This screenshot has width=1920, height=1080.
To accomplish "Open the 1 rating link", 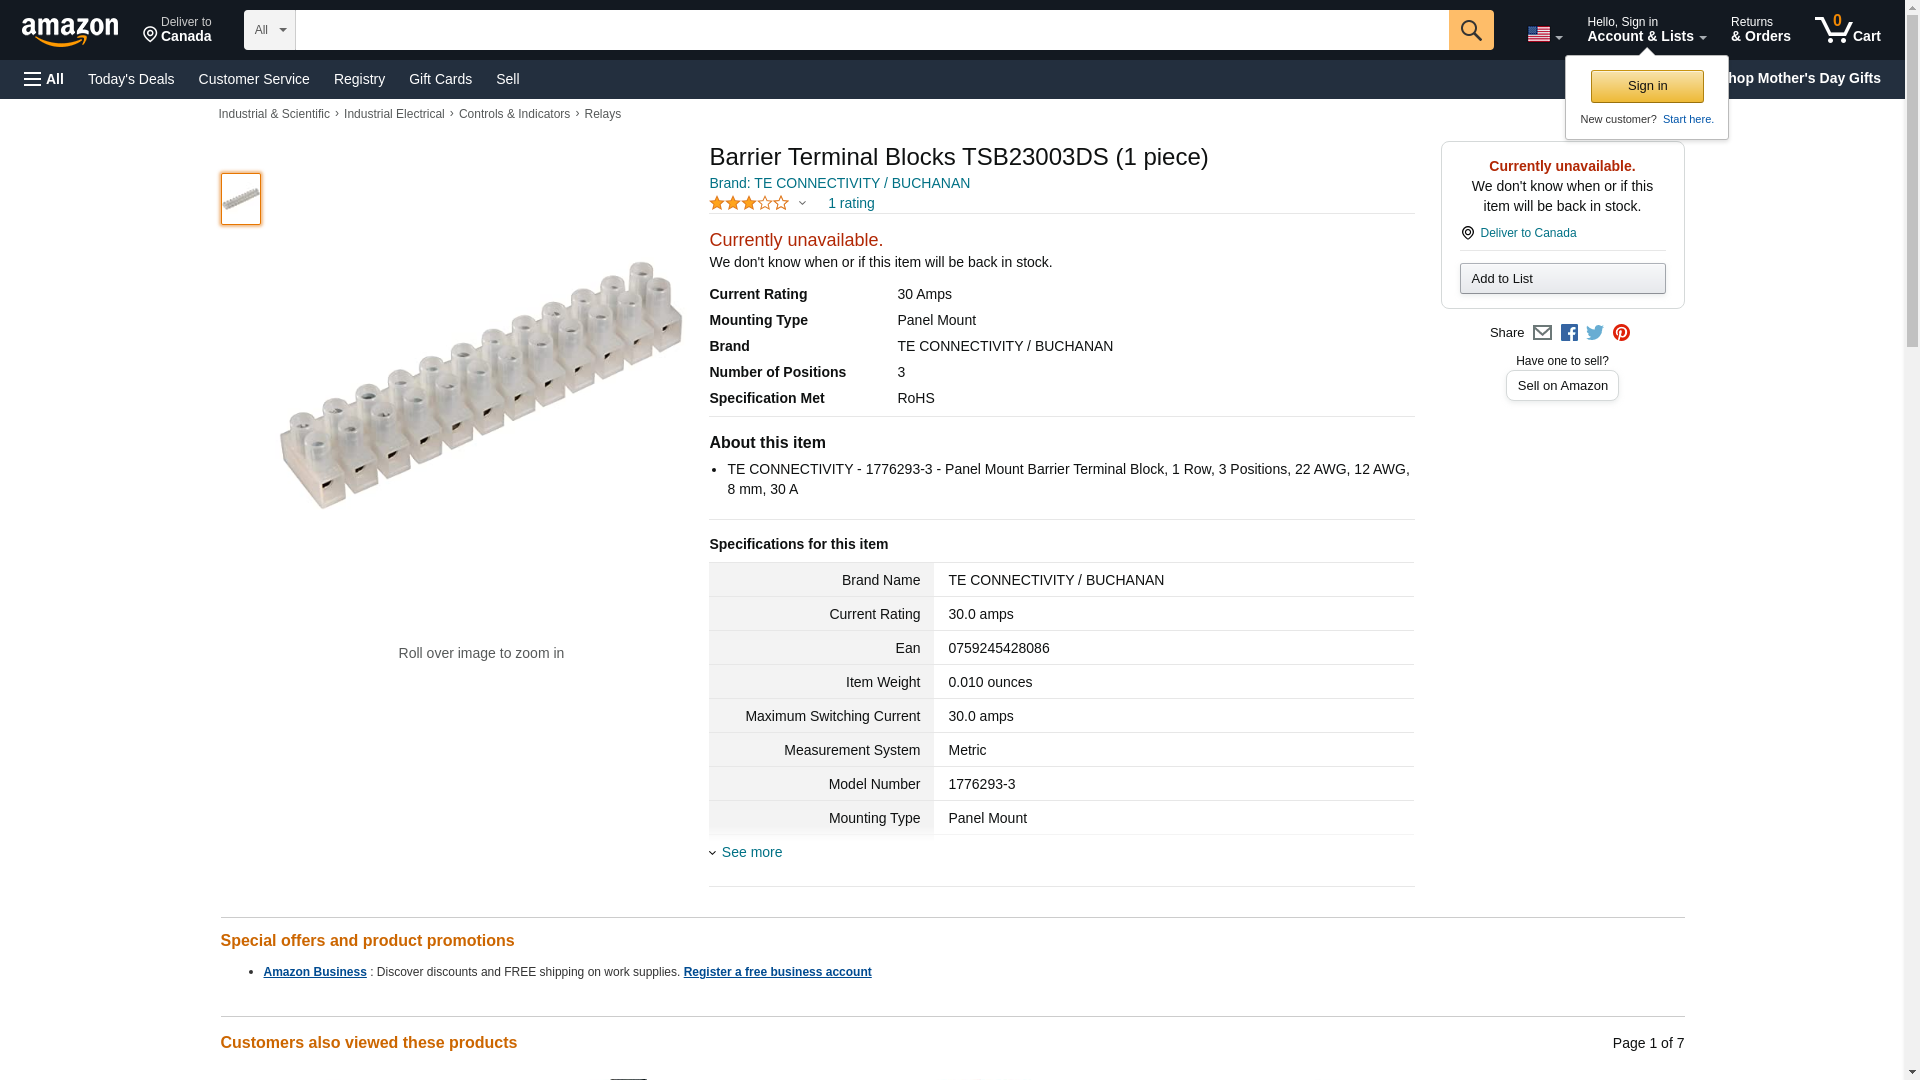I will point(850,203).
